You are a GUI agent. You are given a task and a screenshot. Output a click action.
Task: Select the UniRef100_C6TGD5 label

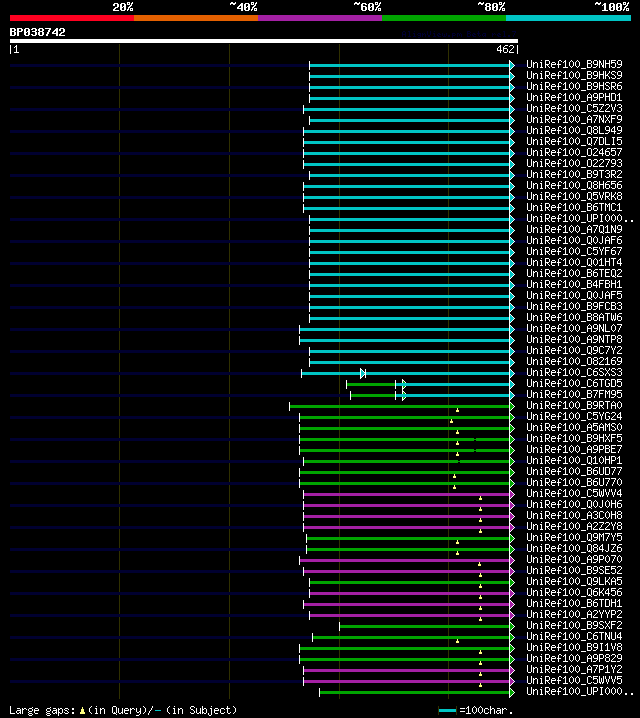tap(574, 383)
